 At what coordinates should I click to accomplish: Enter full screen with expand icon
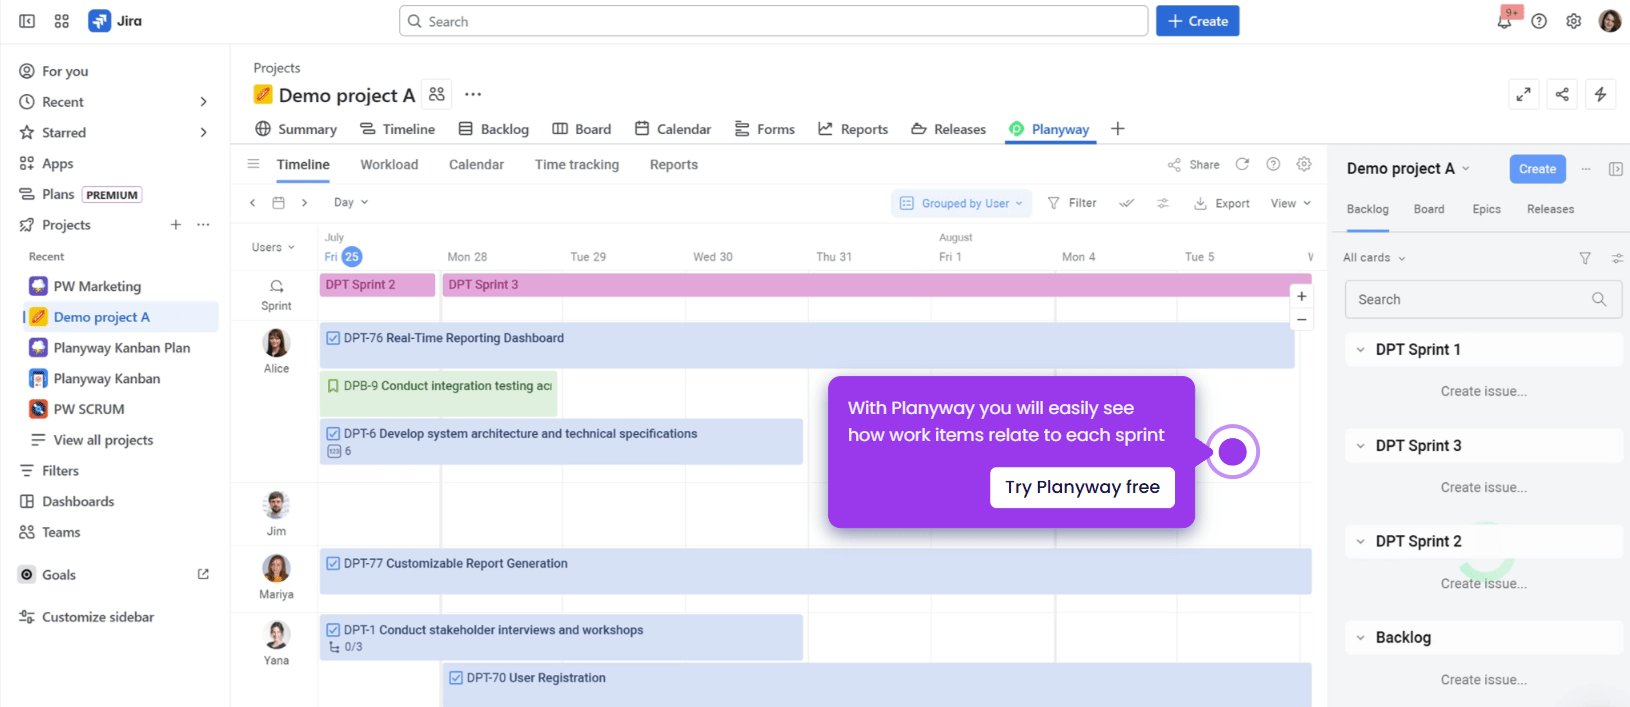tap(1523, 94)
